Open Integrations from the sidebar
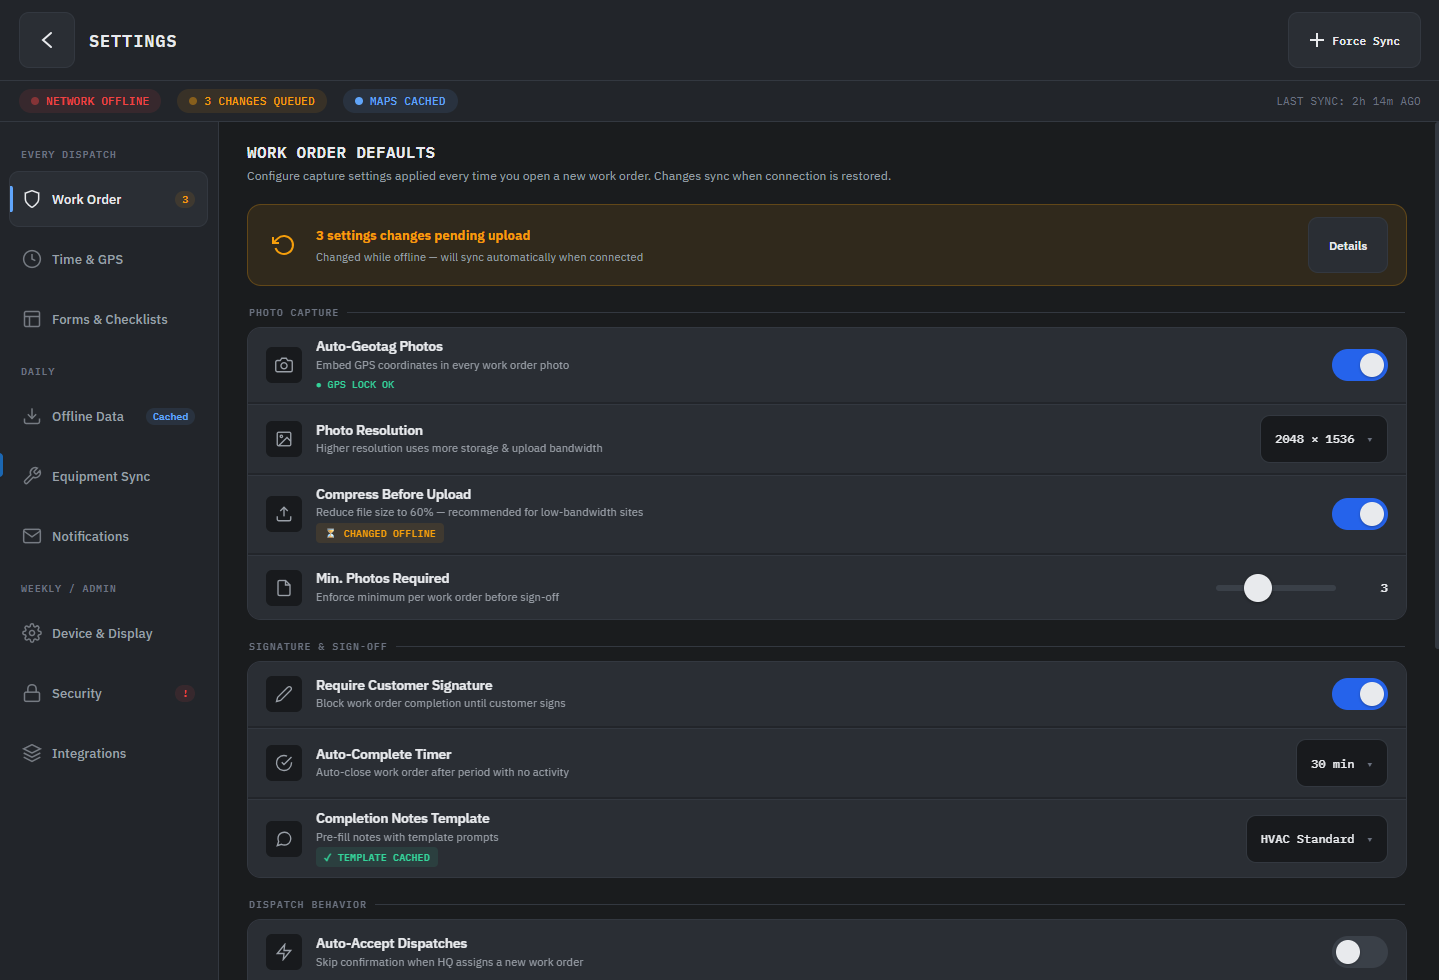Screen dimensions: 1439x980 click(89, 753)
